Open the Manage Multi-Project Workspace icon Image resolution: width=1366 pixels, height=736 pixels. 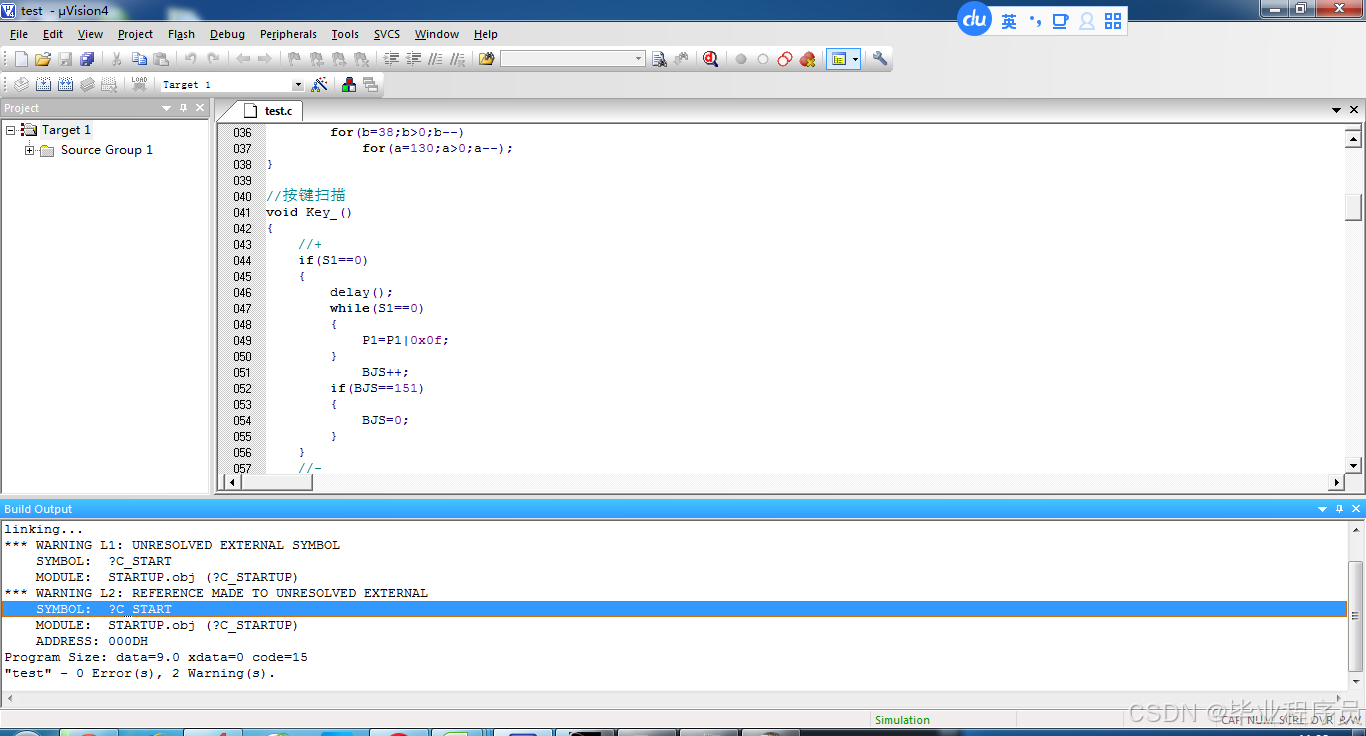point(371,85)
